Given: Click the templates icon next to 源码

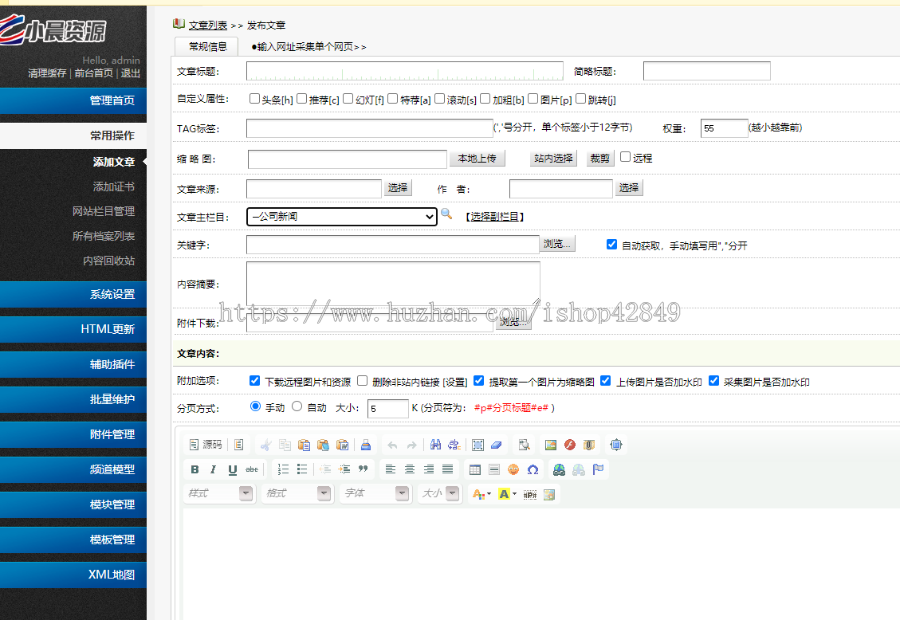Looking at the screenshot, I should (239, 445).
